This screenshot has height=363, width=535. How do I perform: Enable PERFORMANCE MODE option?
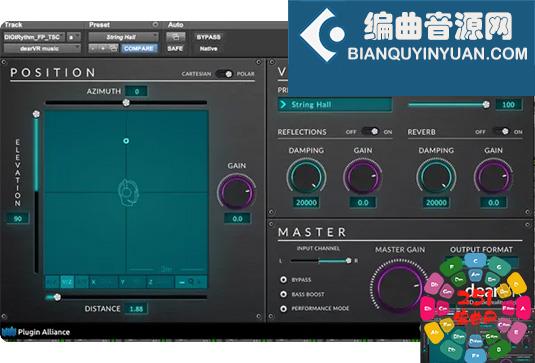pos(283,308)
